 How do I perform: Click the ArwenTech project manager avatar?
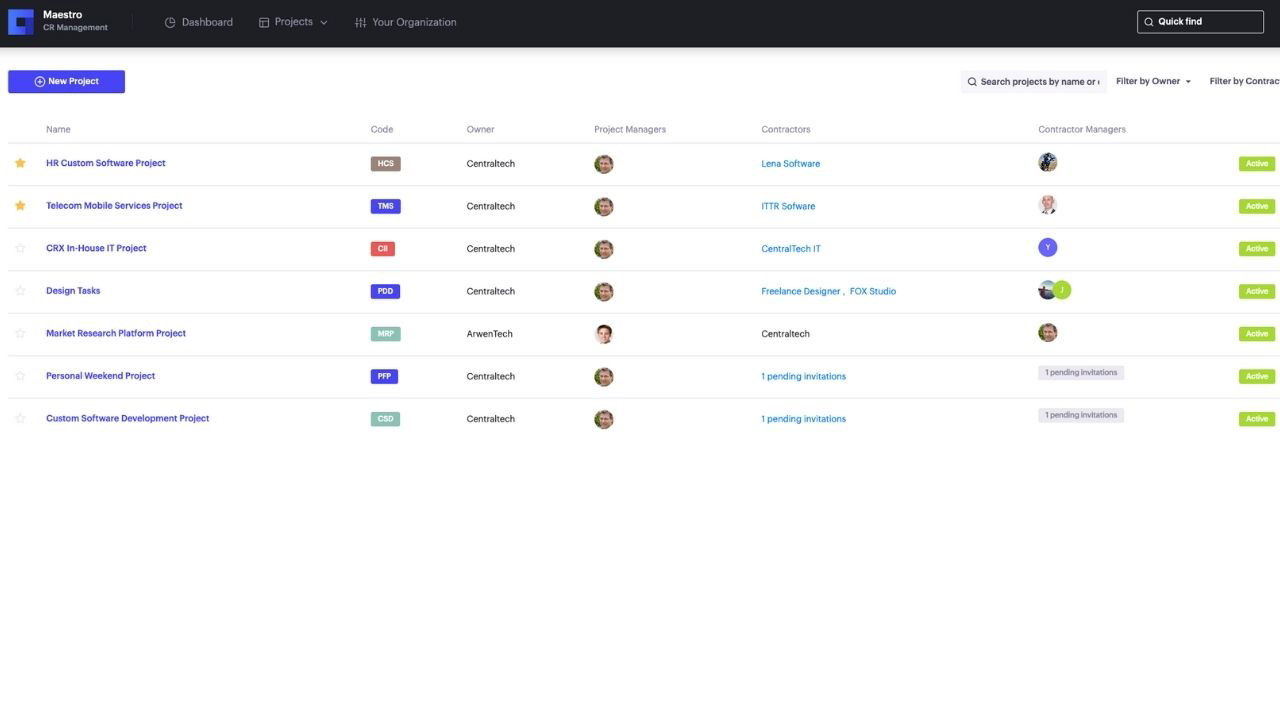(603, 334)
